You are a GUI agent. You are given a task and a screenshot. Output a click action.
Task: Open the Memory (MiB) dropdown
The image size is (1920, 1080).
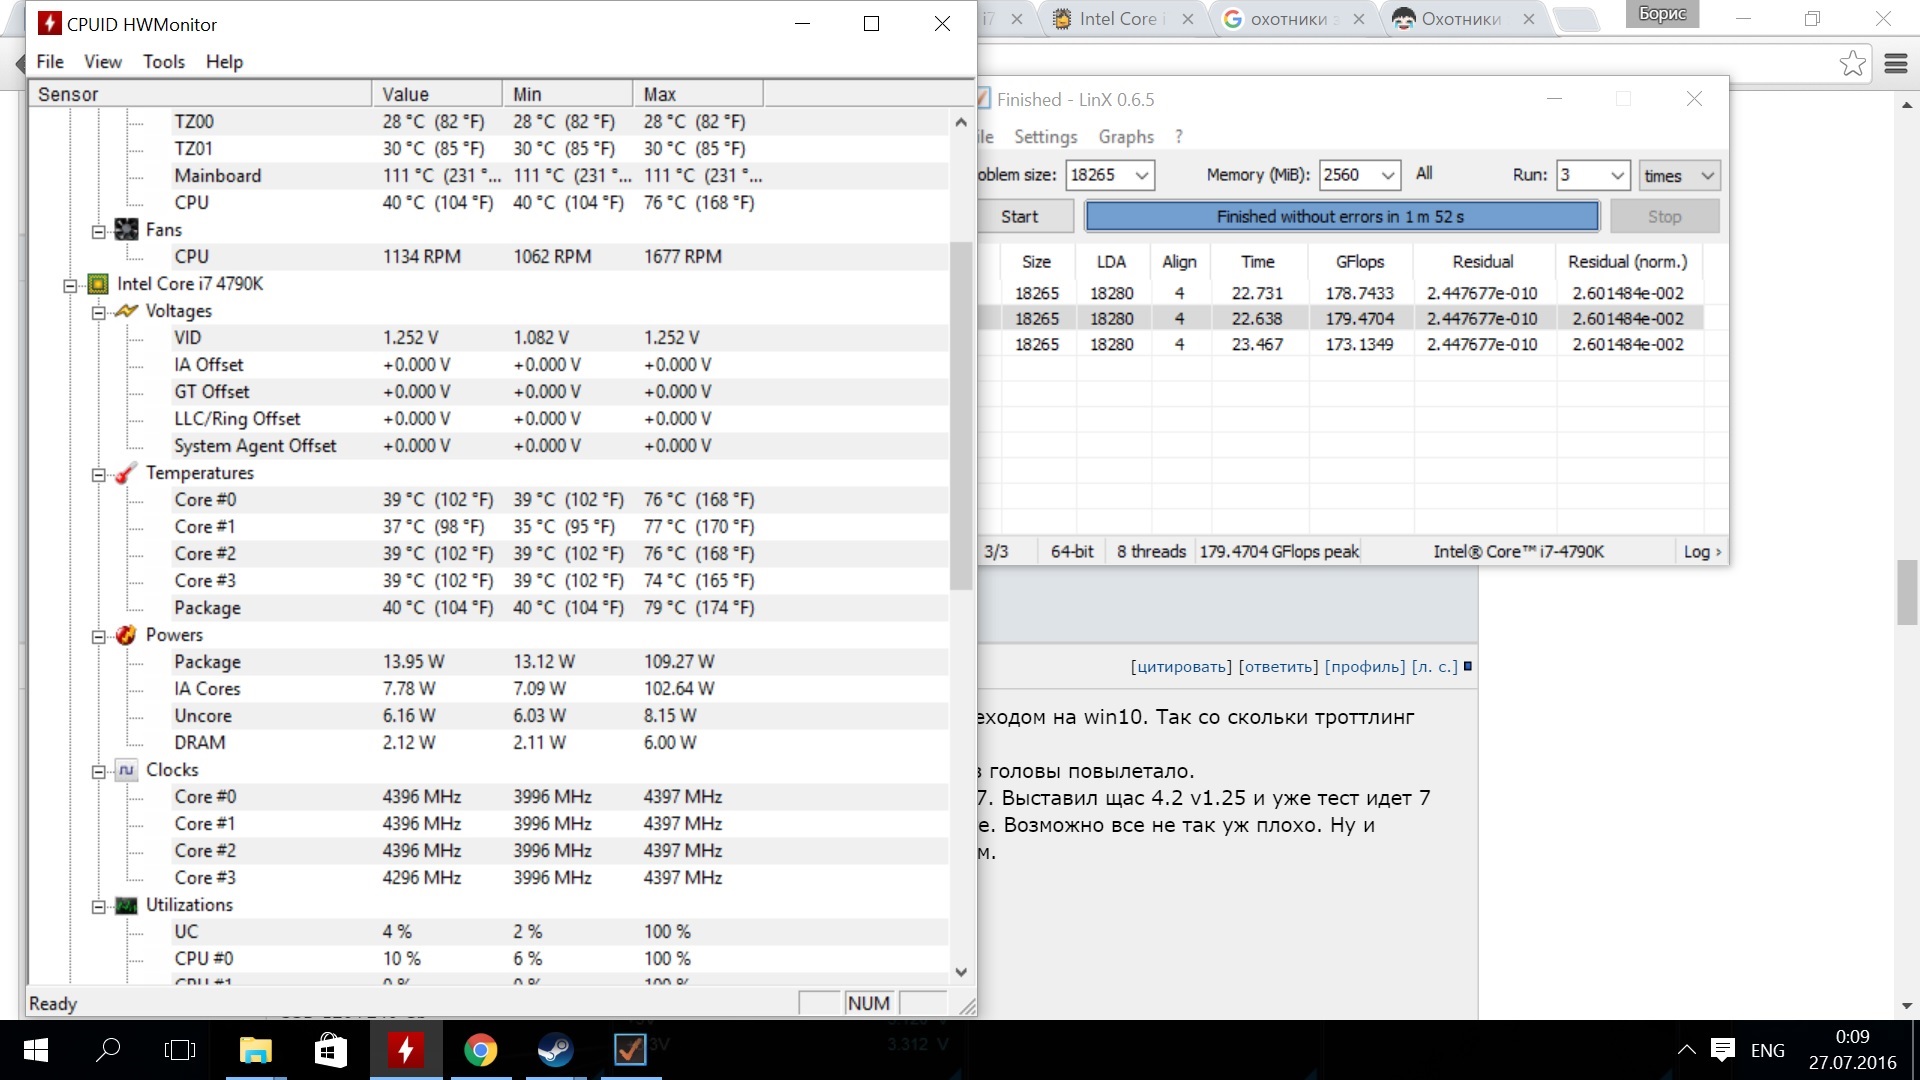click(1387, 176)
